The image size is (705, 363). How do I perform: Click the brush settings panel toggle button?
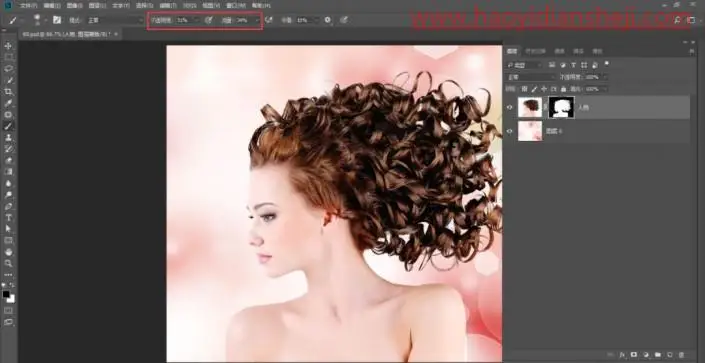click(57, 20)
